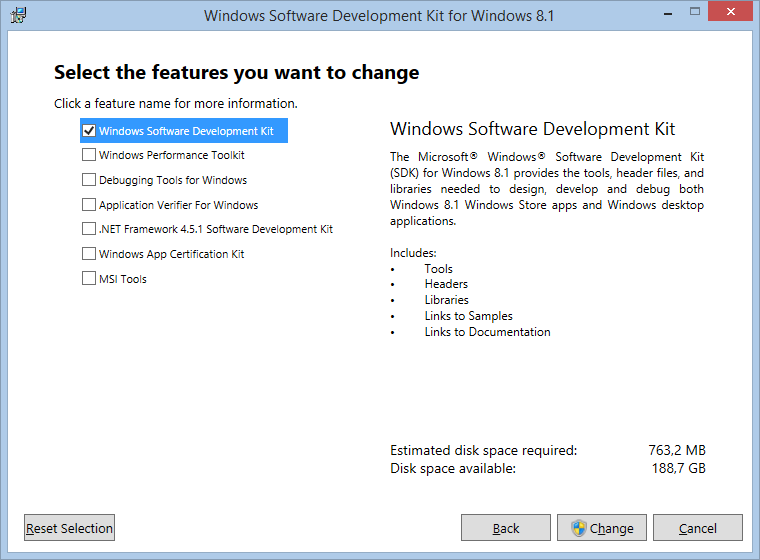Screen dimensions: 760x560
Task: Click the Reset Selection button
Action: click(x=69, y=528)
